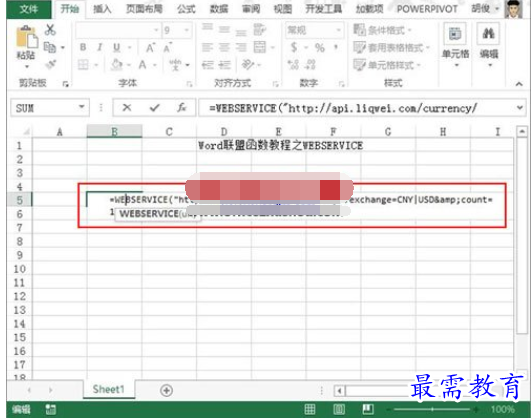Select column D header
The width and height of the screenshot is (532, 418).
(224, 131)
